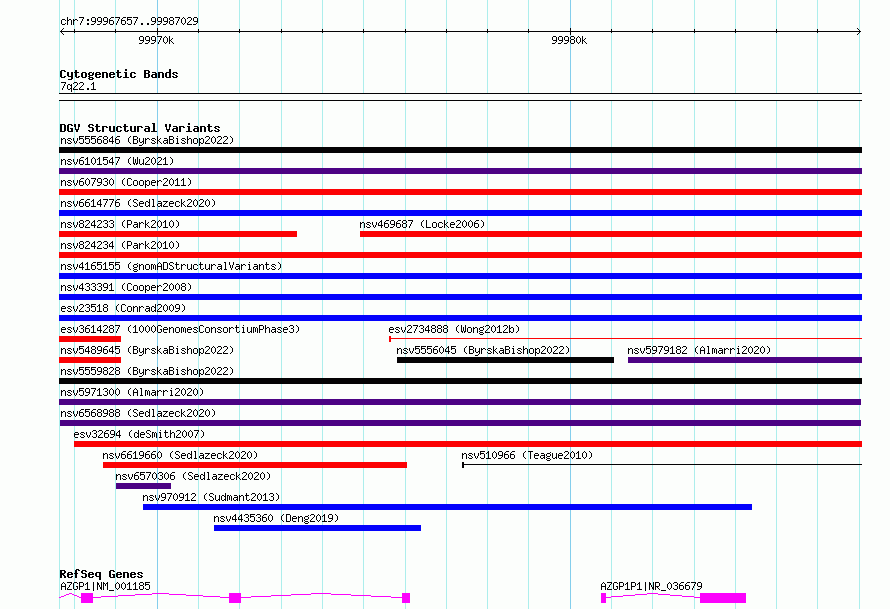Click the nsv5556846 (ByrskaBishop2022) label
890x609 pixels.
(147, 140)
